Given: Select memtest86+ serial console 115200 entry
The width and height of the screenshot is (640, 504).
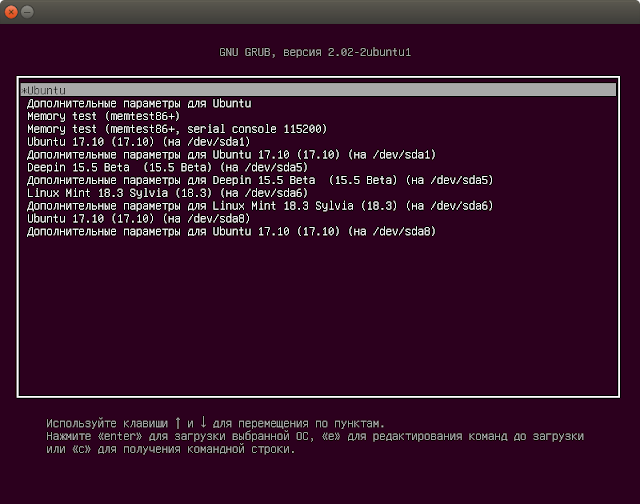Looking at the screenshot, I should [177, 129].
